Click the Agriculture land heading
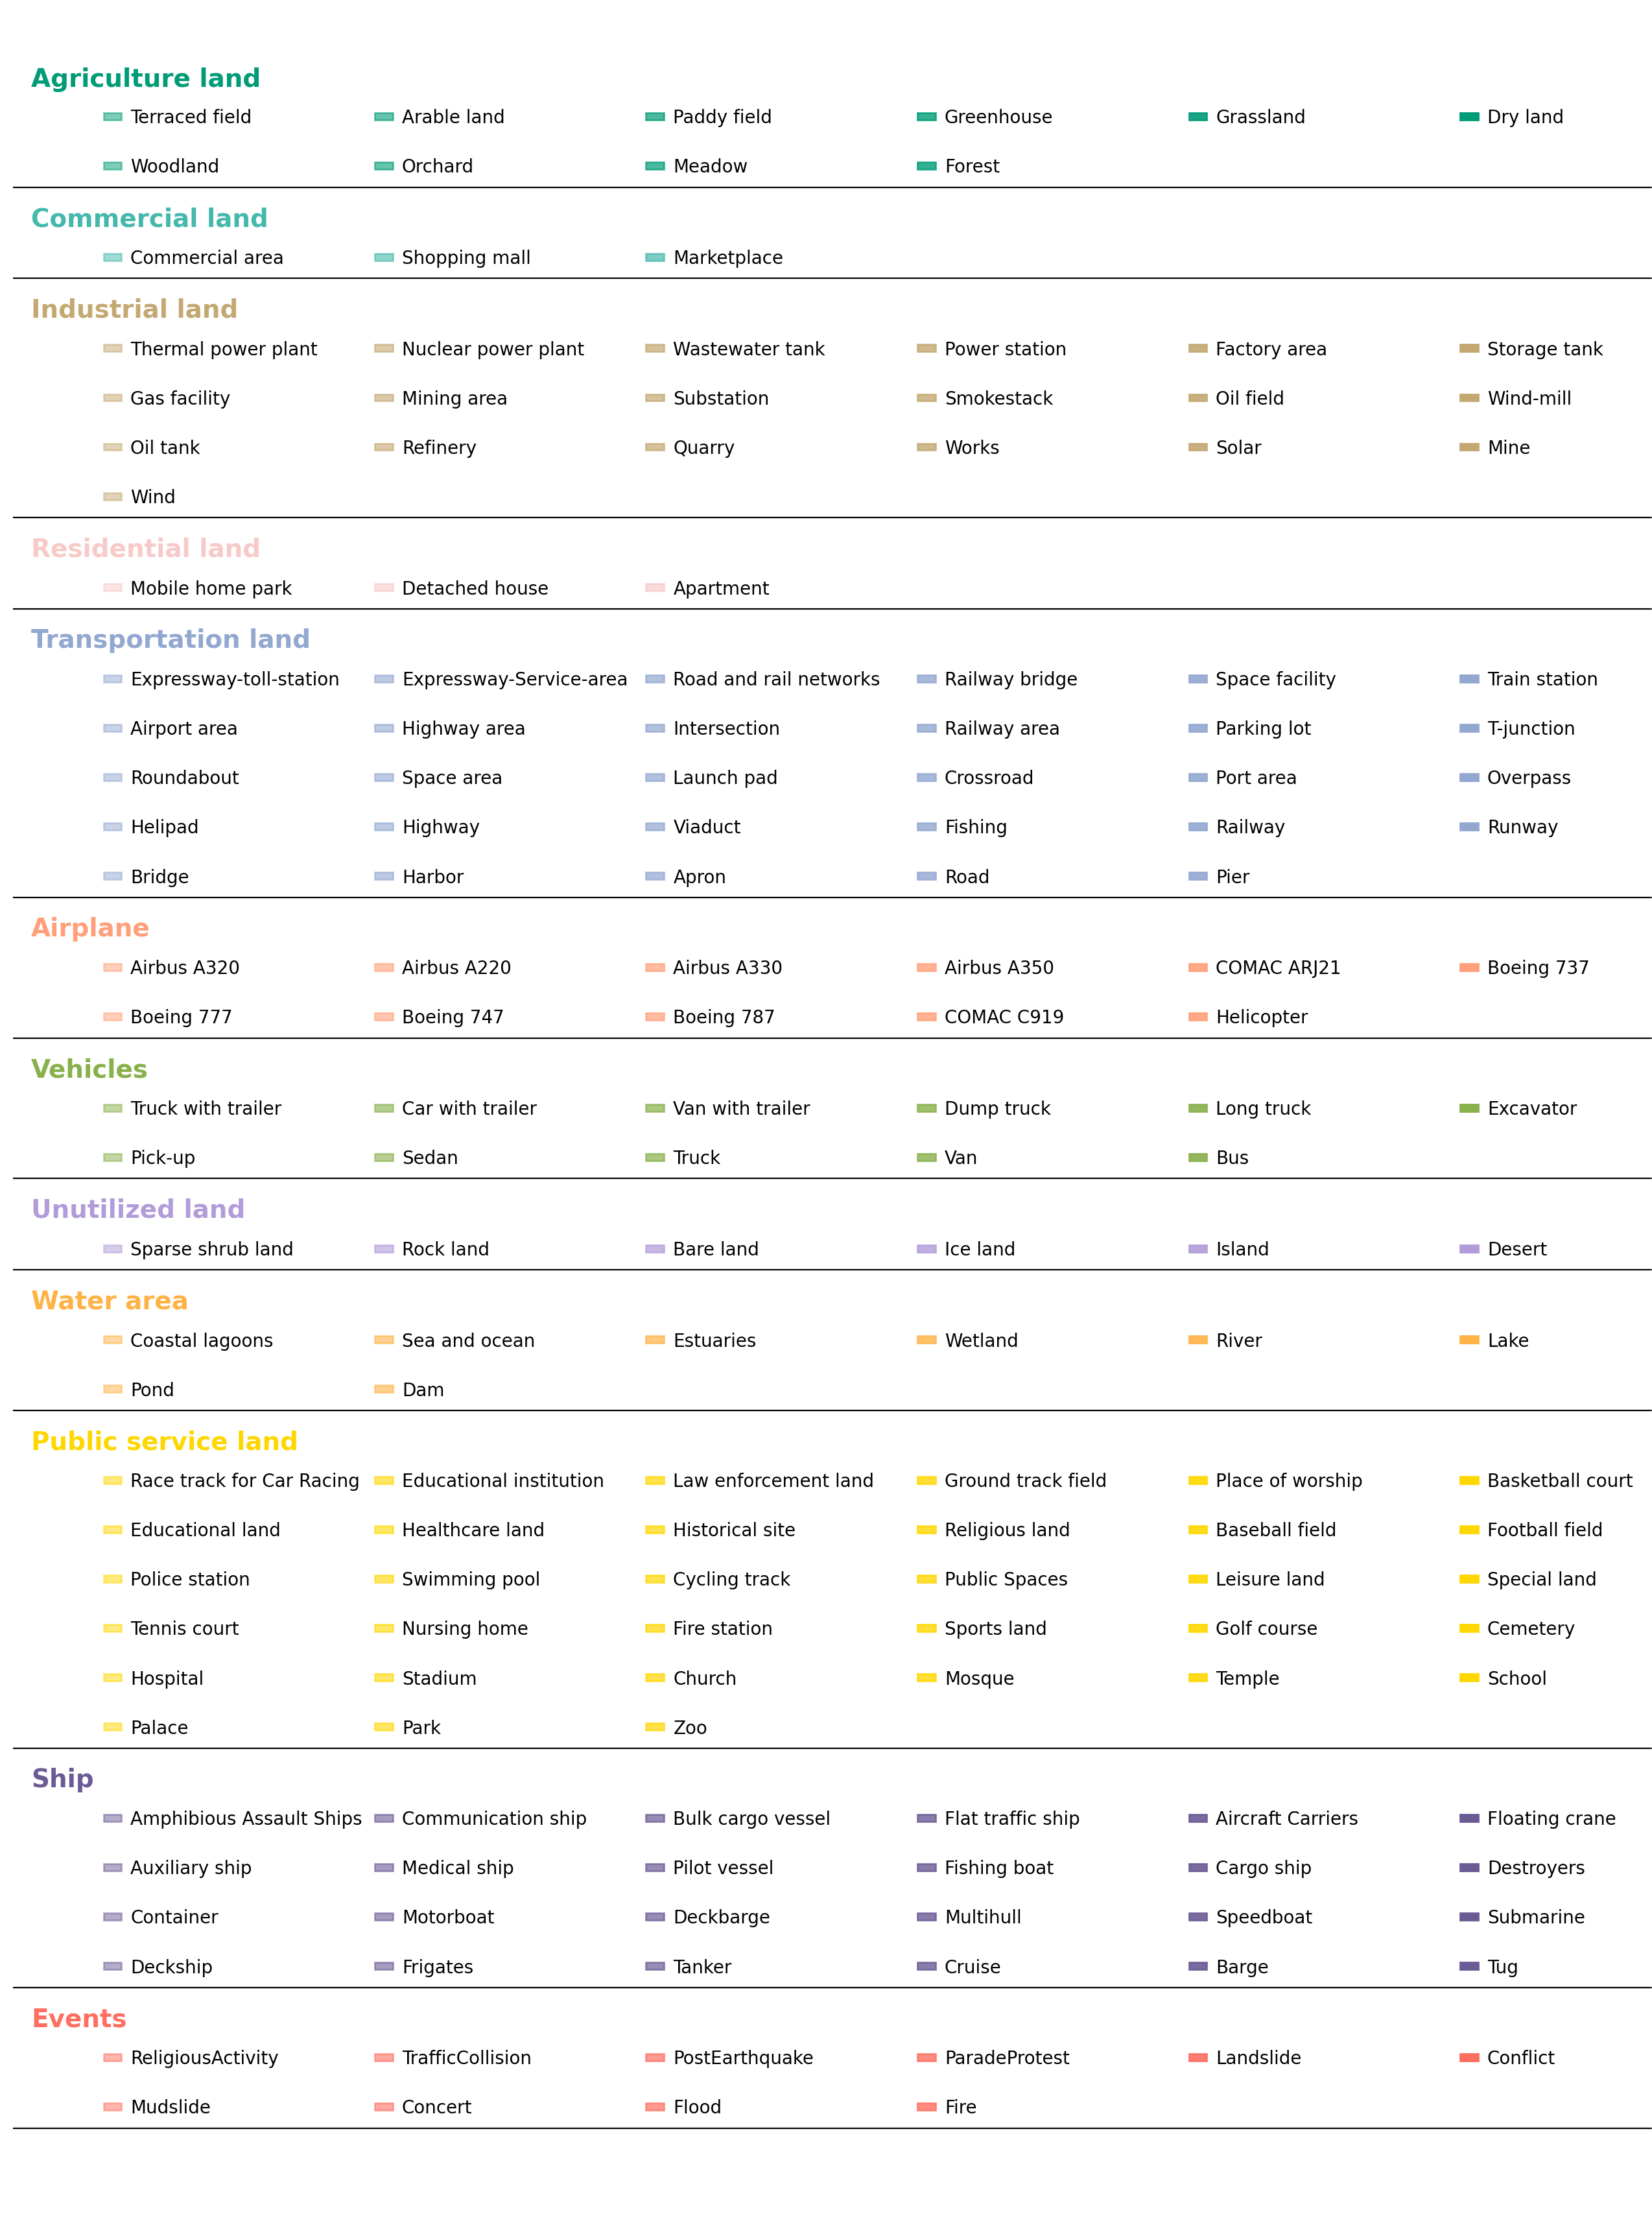Image resolution: width=1652 pixels, height=2223 pixels. pos(145,78)
